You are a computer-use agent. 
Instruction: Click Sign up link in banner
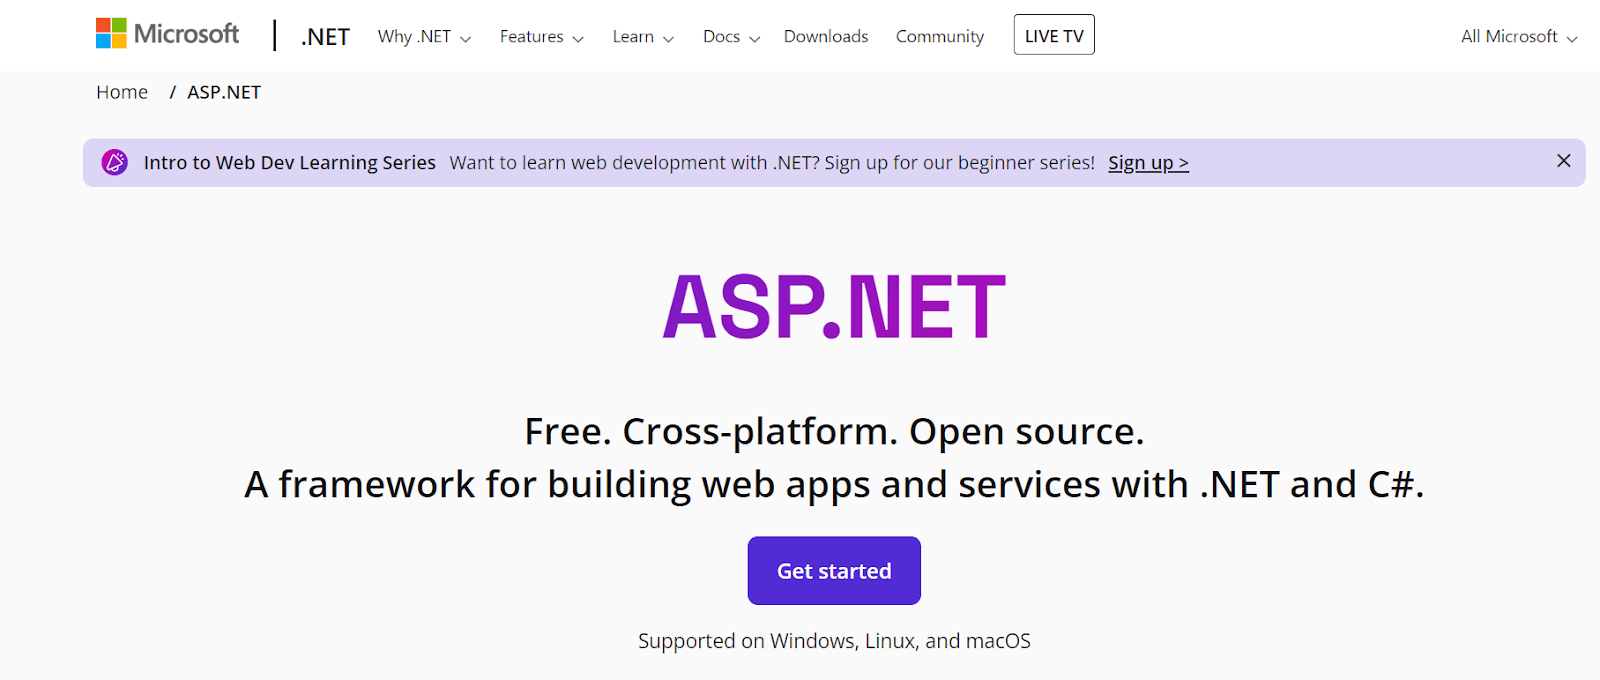[x=1148, y=163]
